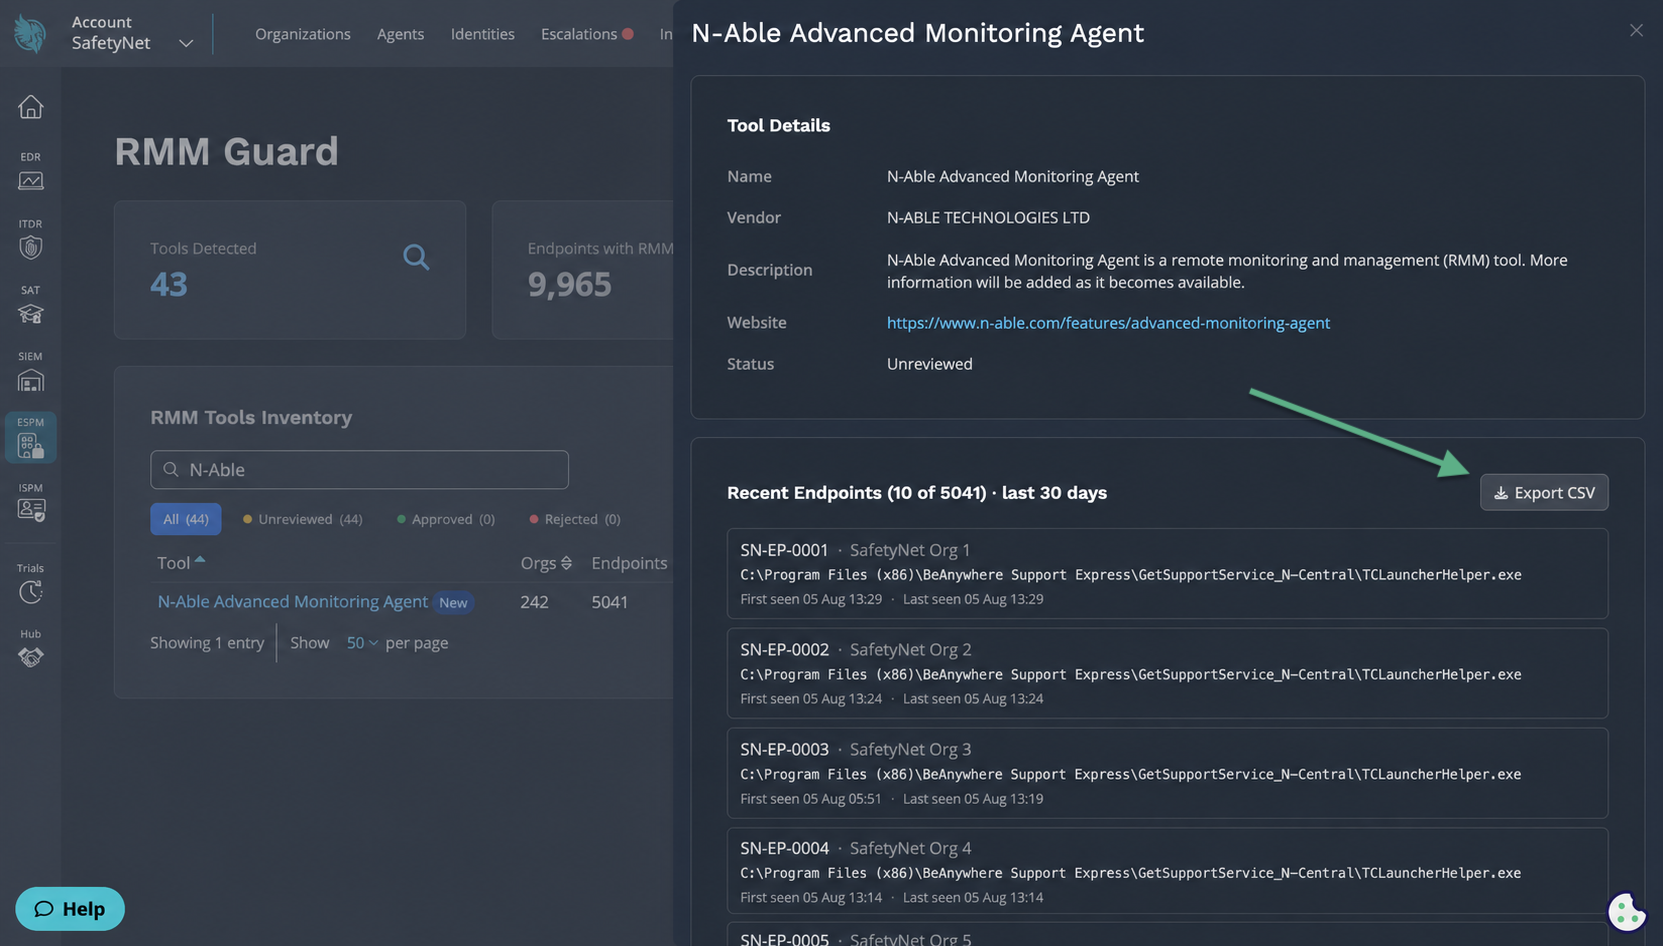Open N-Able Advanced Monitoring Agent tool link
1663x946 pixels.
point(293,601)
